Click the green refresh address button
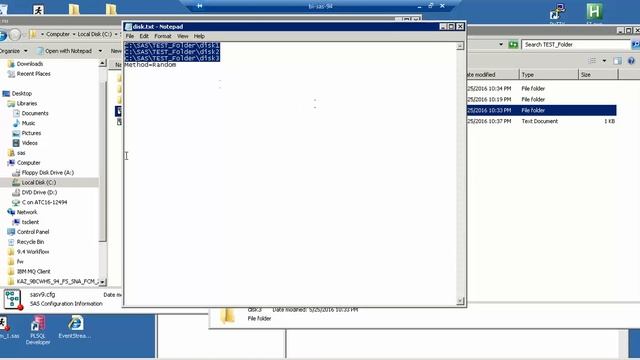This screenshot has width=640, height=360. click(513, 44)
